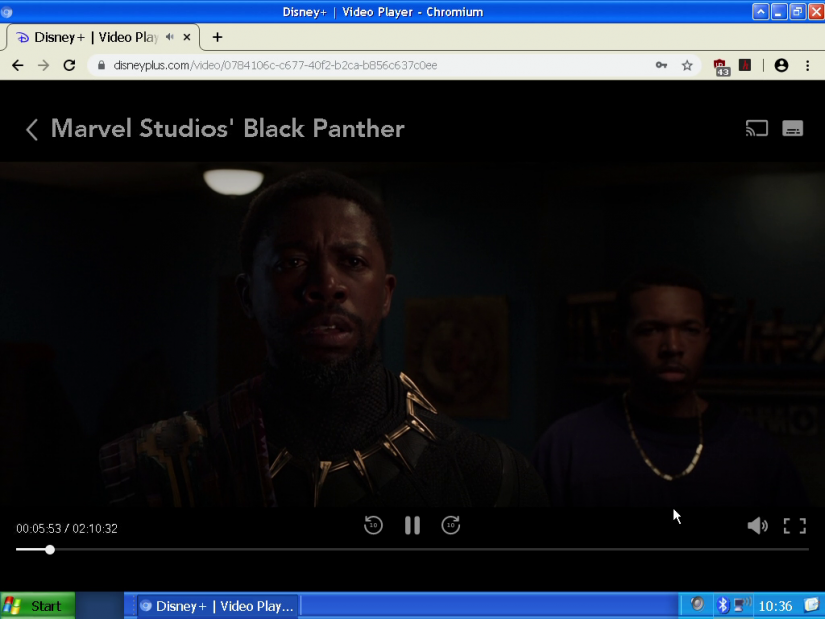
Task: Open the Chromium three-dot menu
Action: pos(808,65)
